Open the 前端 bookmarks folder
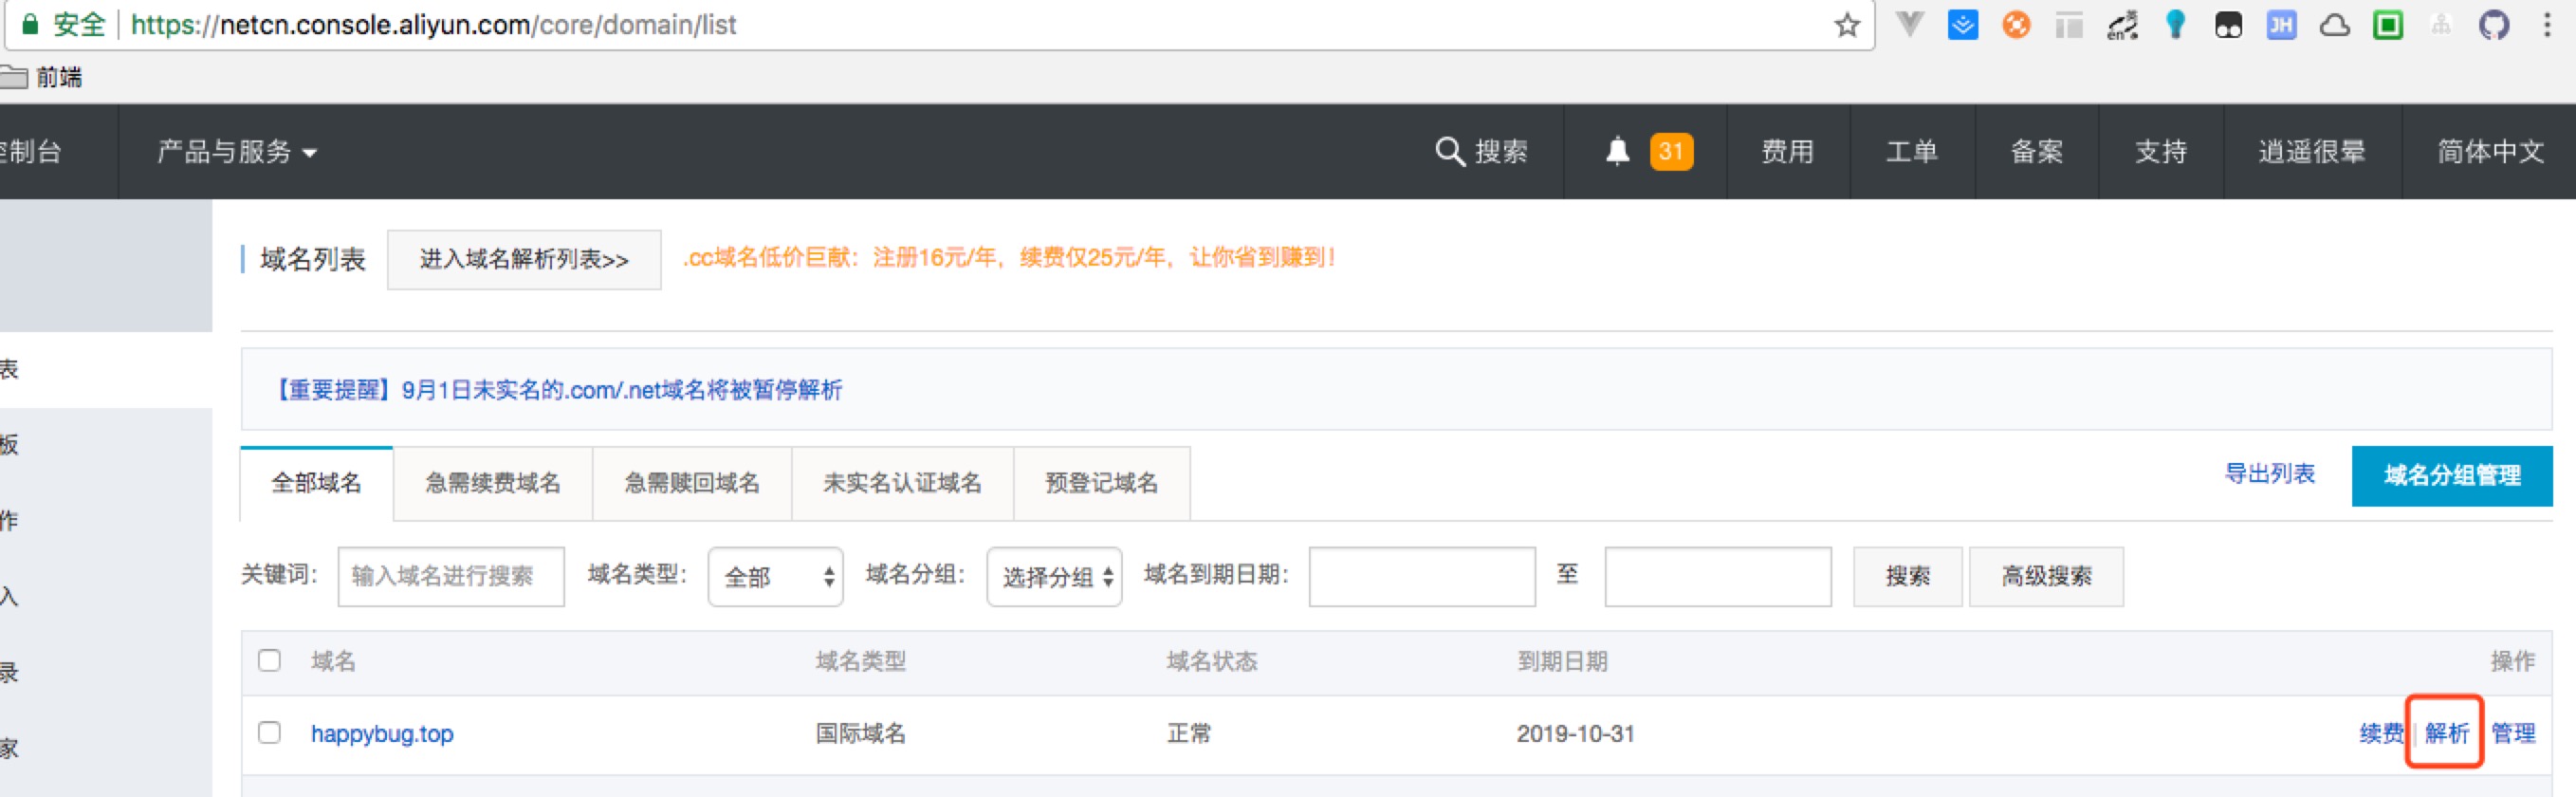The image size is (2576, 797). tap(41, 77)
